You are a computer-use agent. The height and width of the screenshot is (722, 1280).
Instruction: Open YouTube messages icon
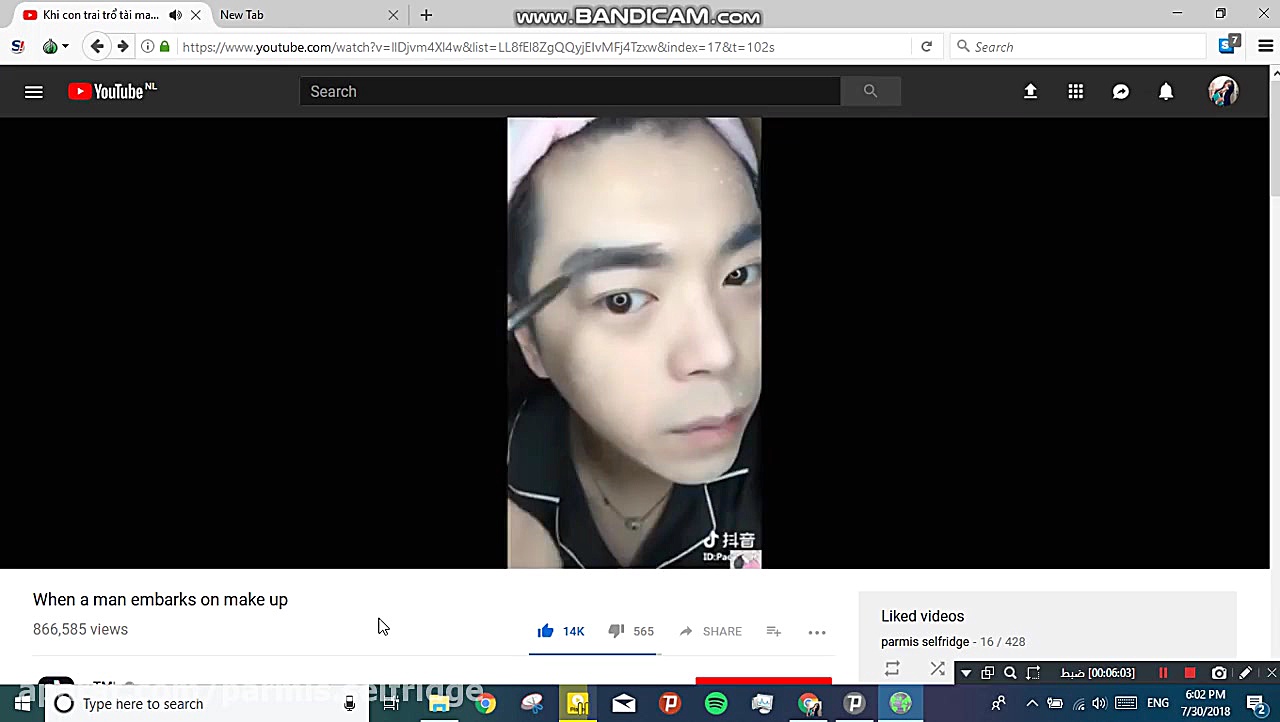tap(1121, 92)
